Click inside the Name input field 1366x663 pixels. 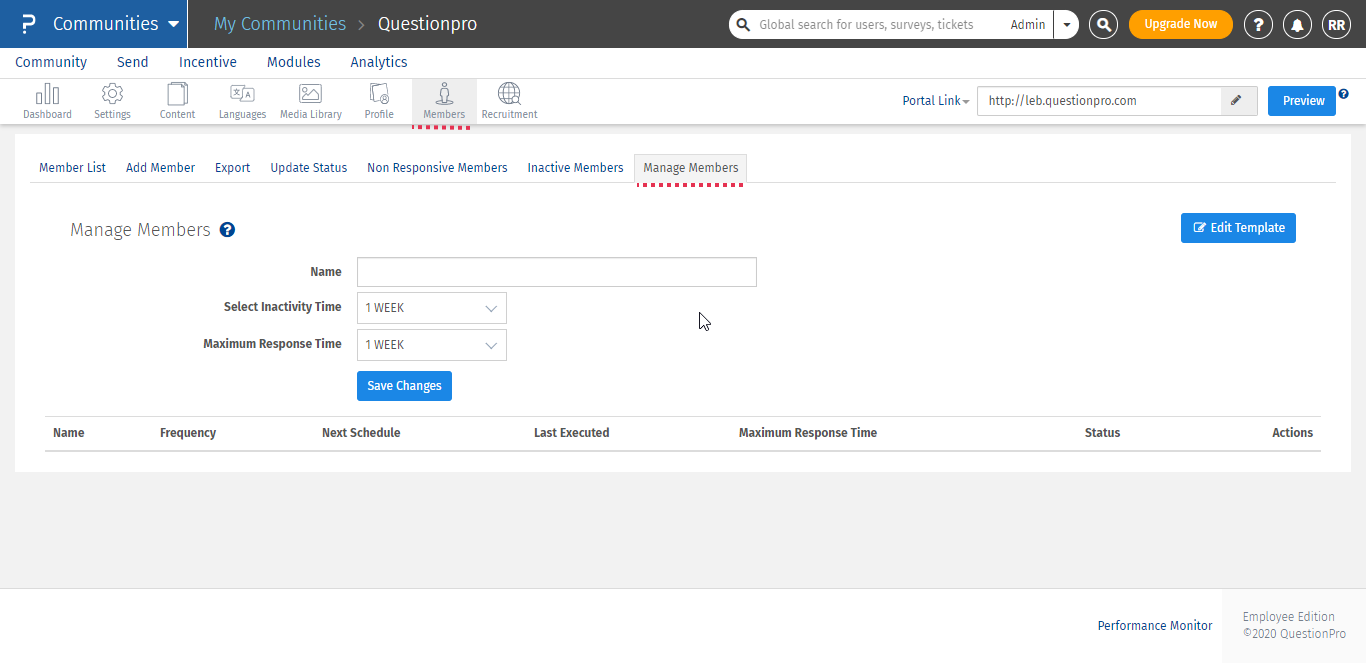tap(556, 271)
